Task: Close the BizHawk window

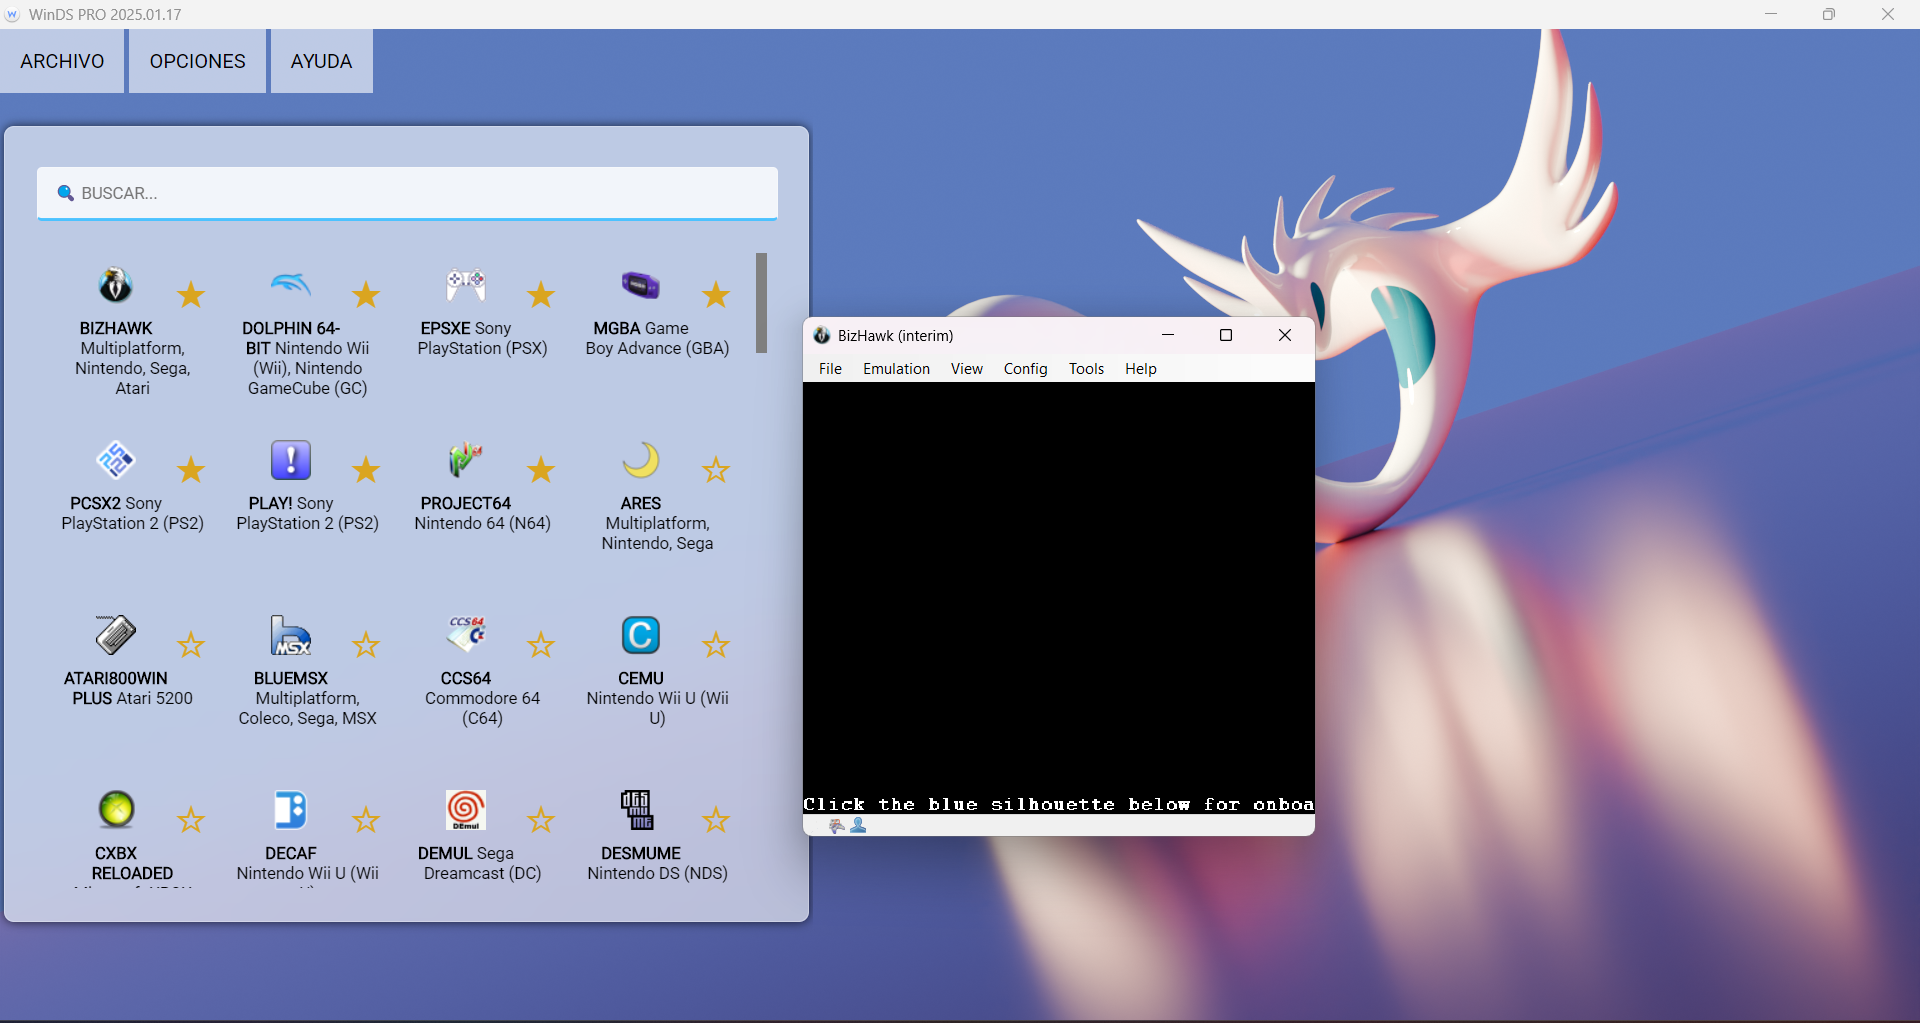Action: point(1285,335)
